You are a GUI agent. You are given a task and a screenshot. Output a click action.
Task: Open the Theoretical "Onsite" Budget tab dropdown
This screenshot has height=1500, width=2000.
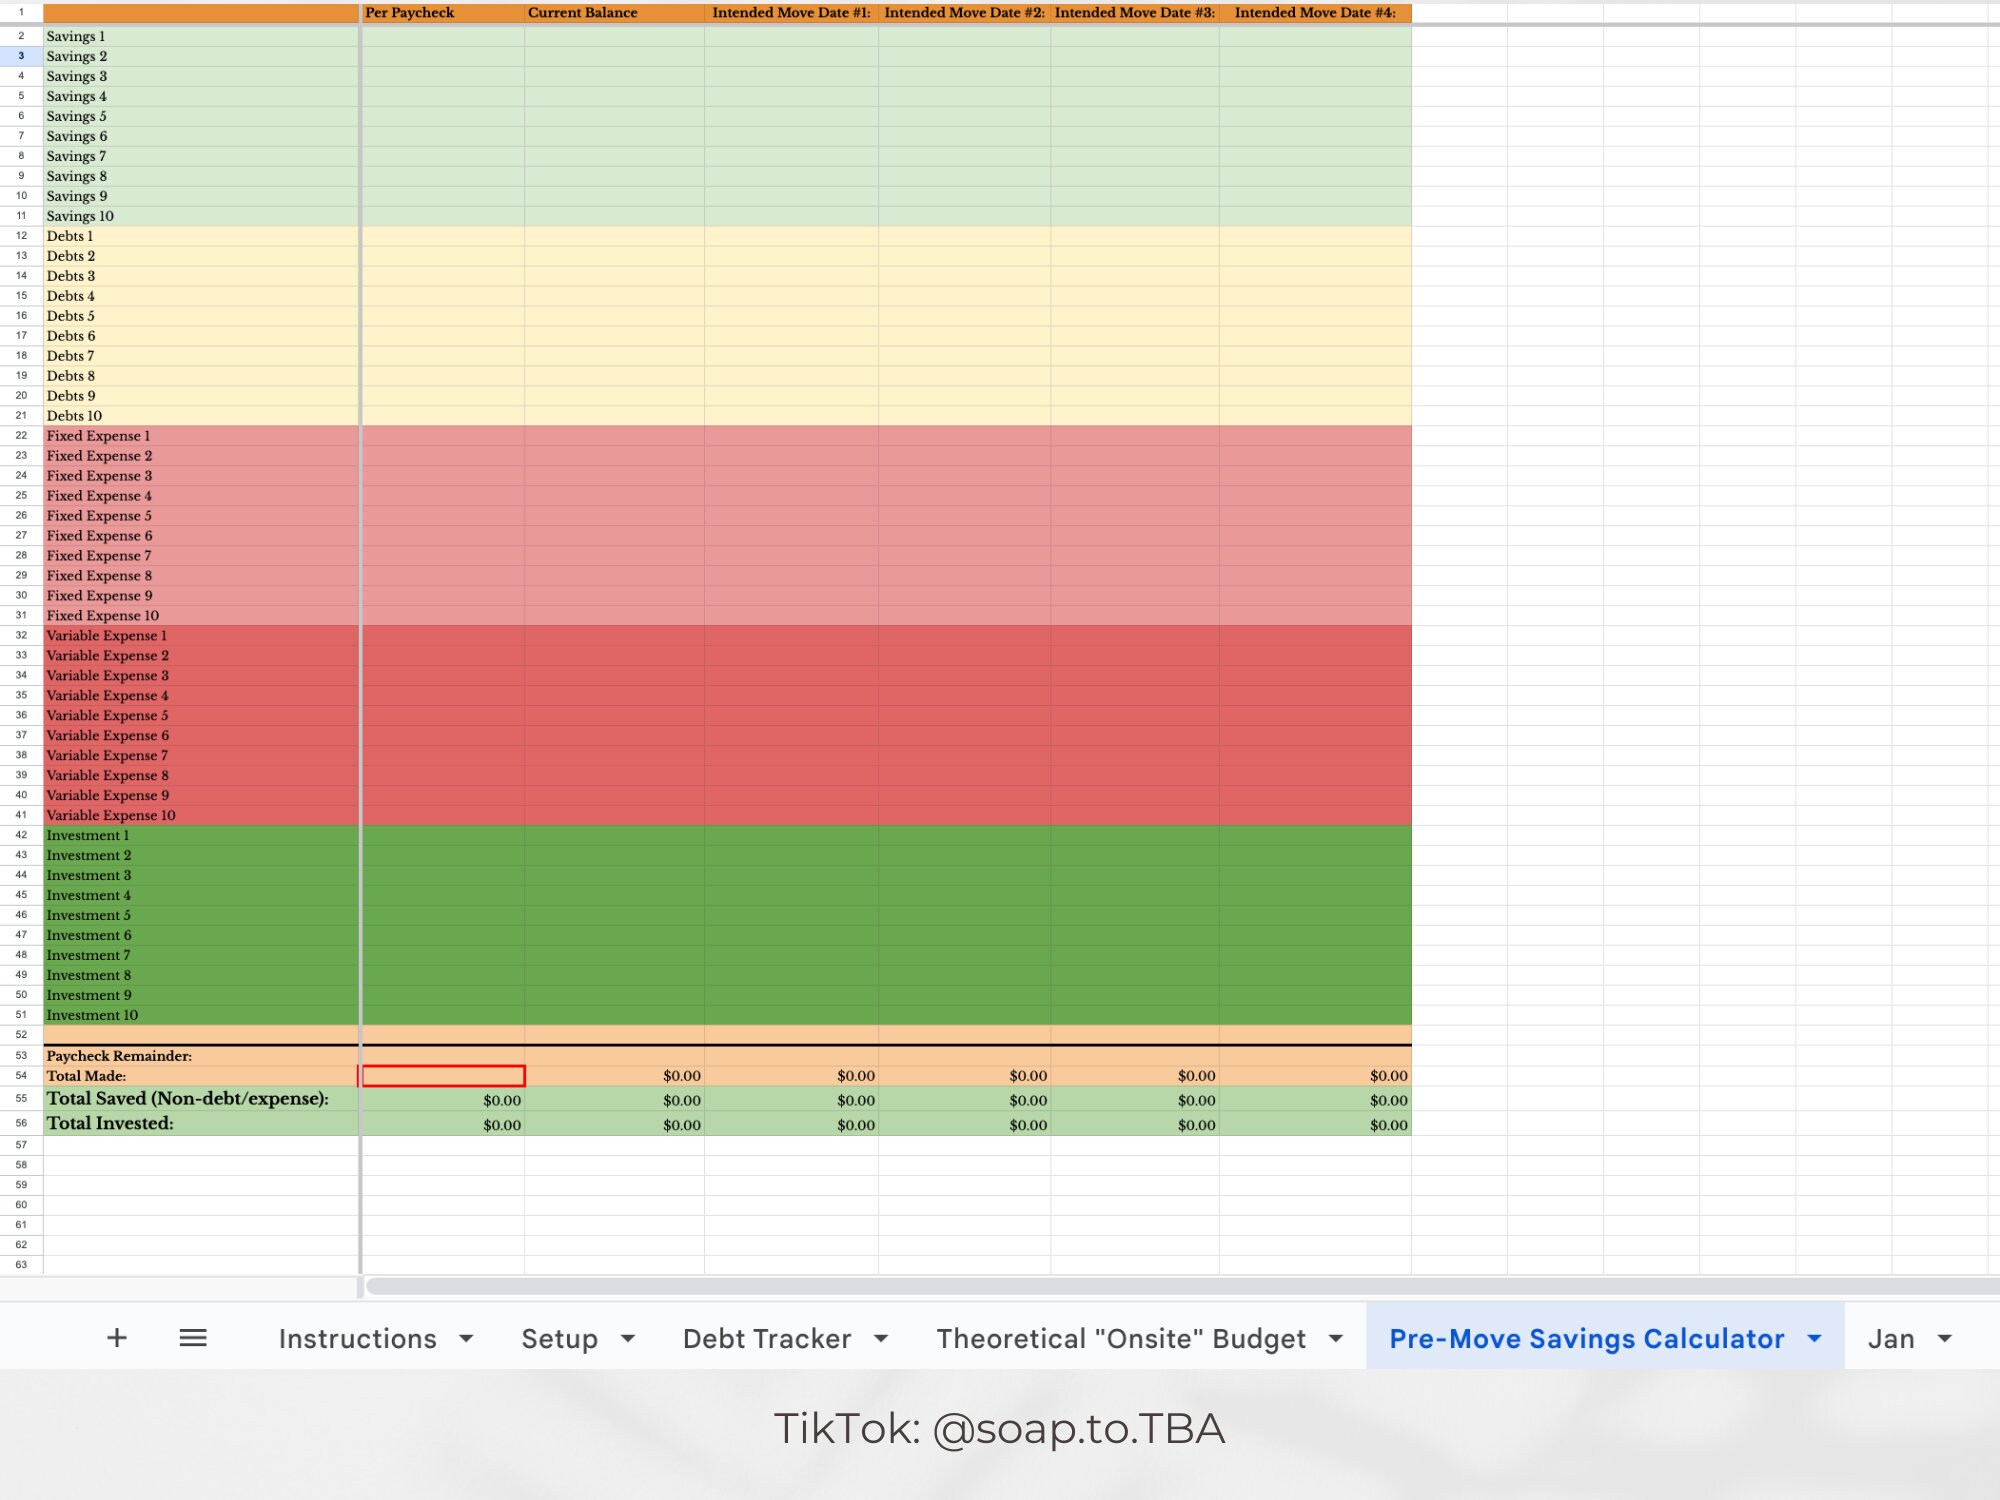coord(1334,1338)
